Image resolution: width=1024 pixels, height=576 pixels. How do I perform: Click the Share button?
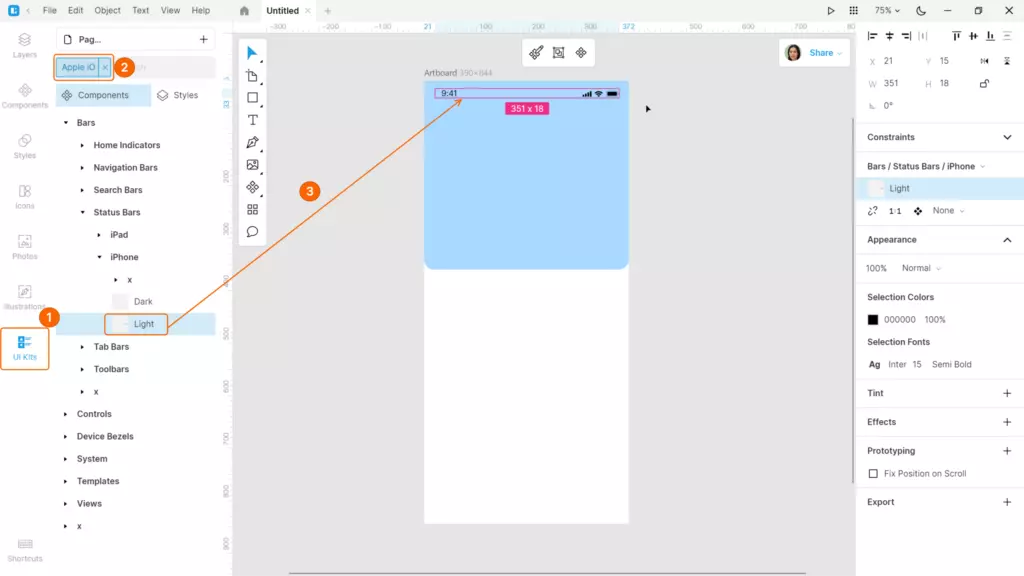point(825,53)
